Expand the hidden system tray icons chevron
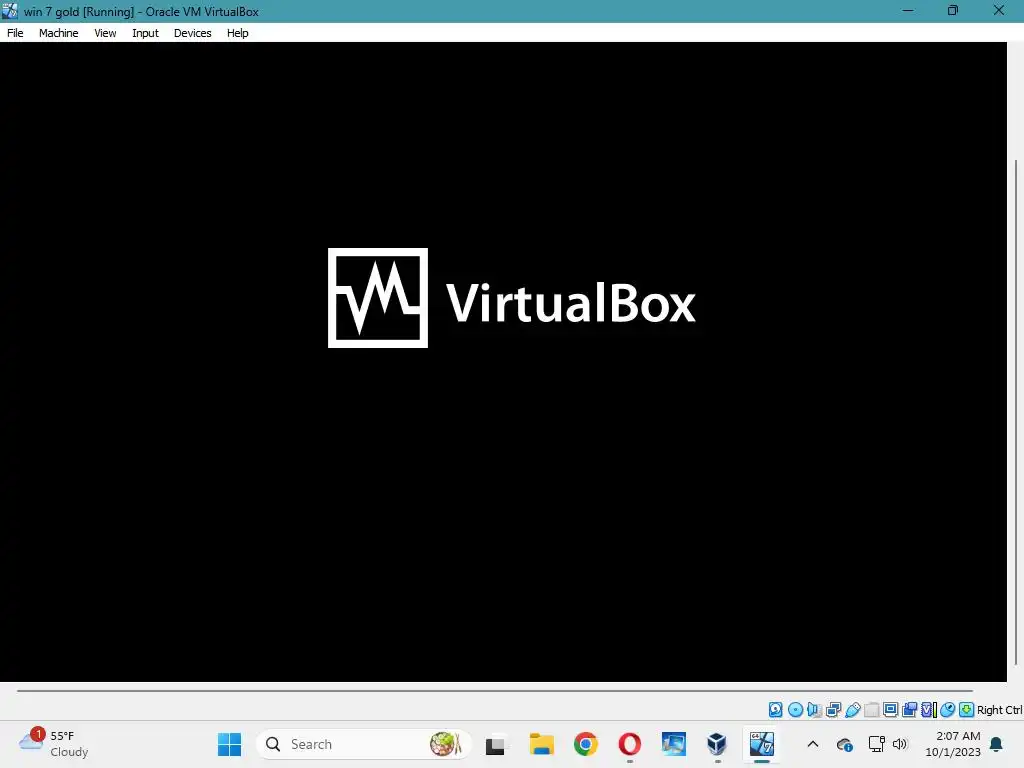This screenshot has height=768, width=1024. (x=812, y=744)
